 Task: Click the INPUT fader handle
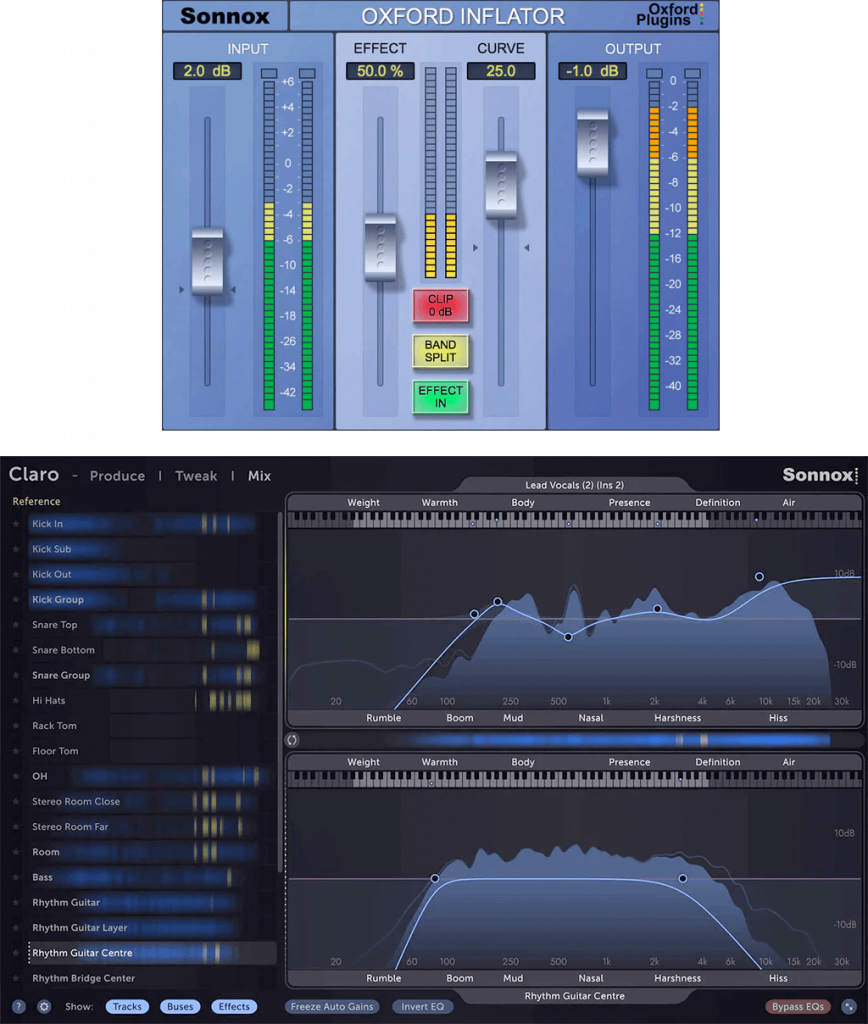coord(208,261)
